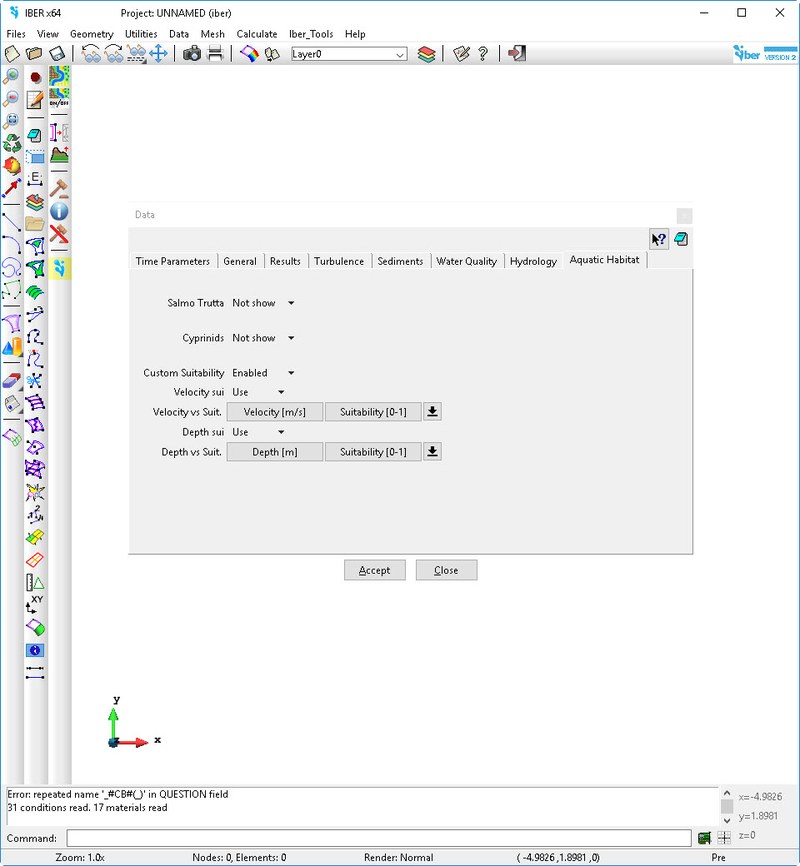The image size is (800, 866).
Task: Click the Close button below Data panel
Action: pyautogui.click(x=446, y=570)
